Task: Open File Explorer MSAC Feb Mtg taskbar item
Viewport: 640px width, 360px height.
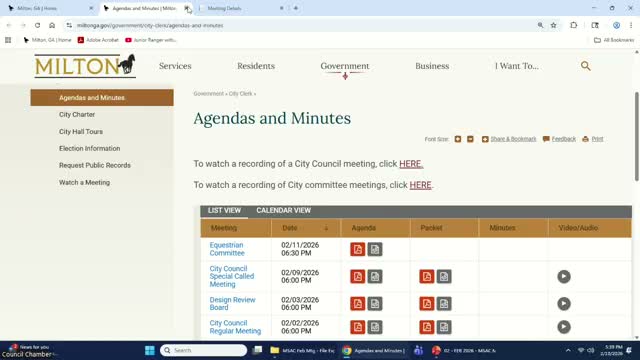Action: (302, 350)
